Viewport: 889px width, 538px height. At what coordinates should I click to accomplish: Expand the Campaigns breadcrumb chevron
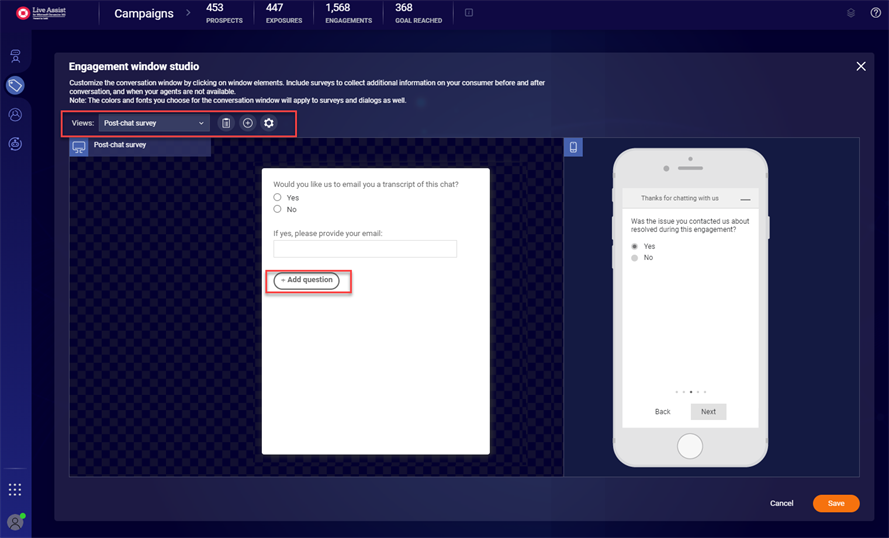[187, 14]
